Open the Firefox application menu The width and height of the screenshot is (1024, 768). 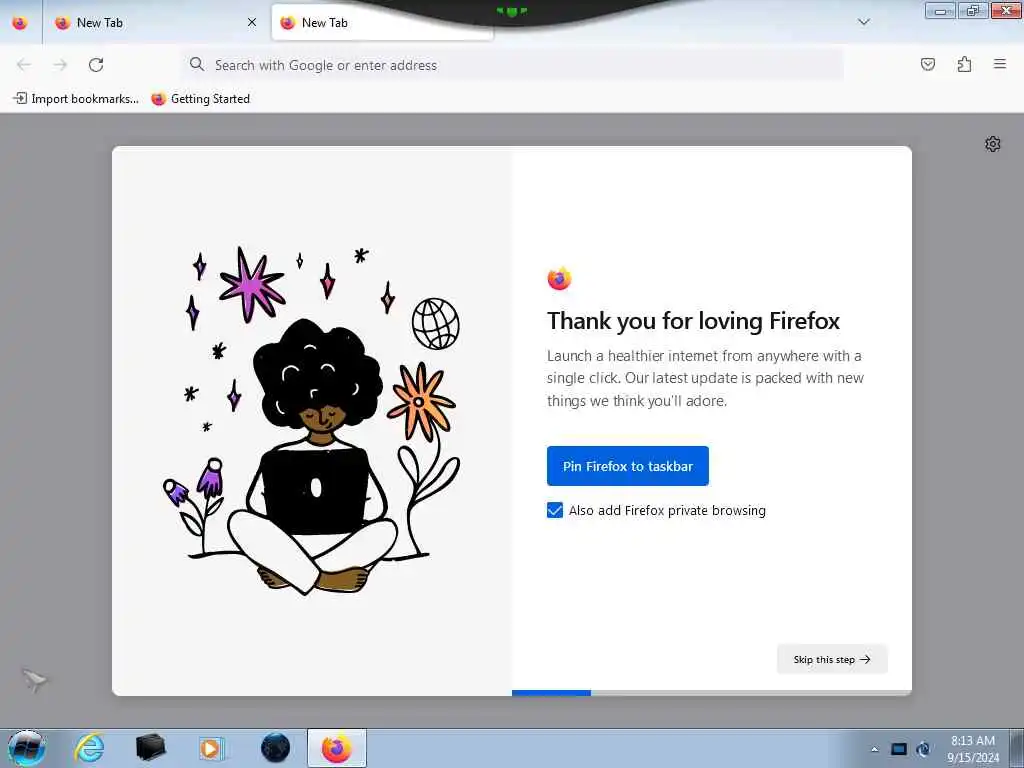tap(1000, 64)
